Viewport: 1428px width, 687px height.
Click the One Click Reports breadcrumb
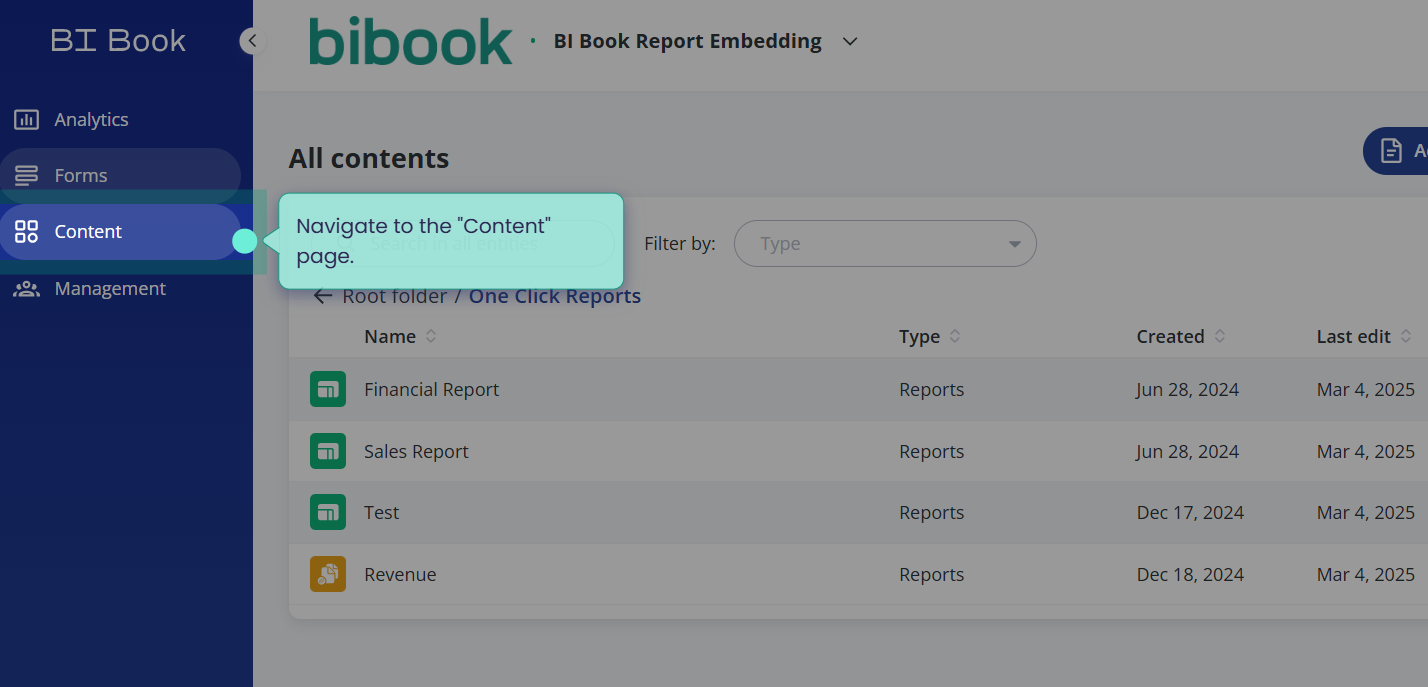click(555, 296)
